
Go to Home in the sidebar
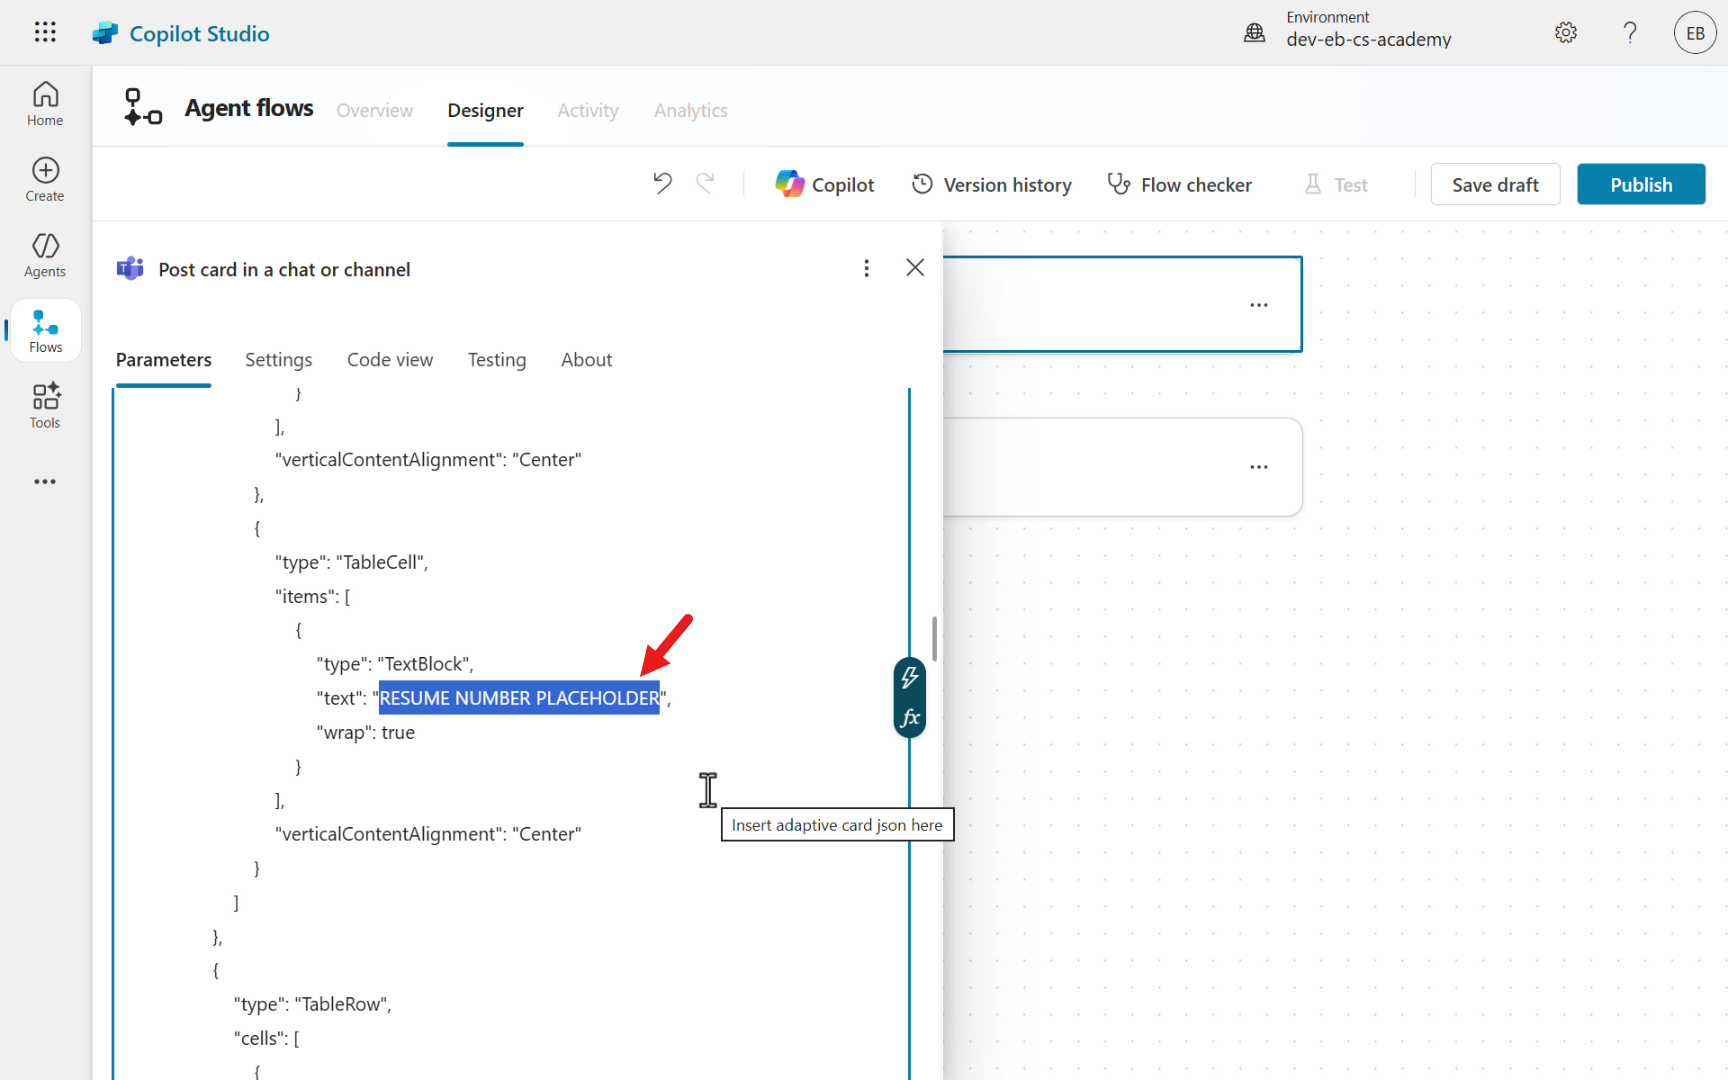pyautogui.click(x=45, y=104)
